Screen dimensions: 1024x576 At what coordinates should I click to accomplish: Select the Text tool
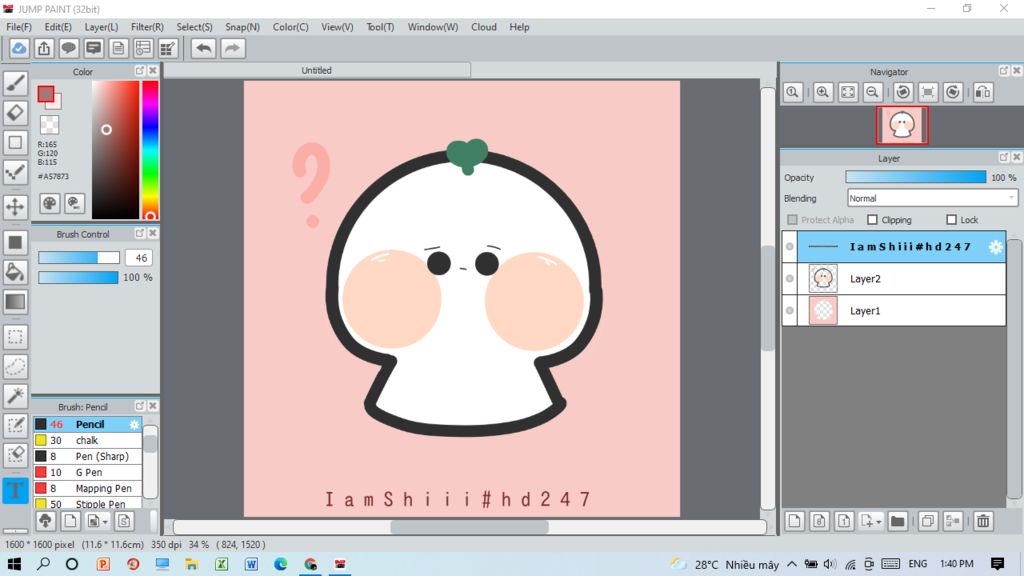(x=15, y=490)
